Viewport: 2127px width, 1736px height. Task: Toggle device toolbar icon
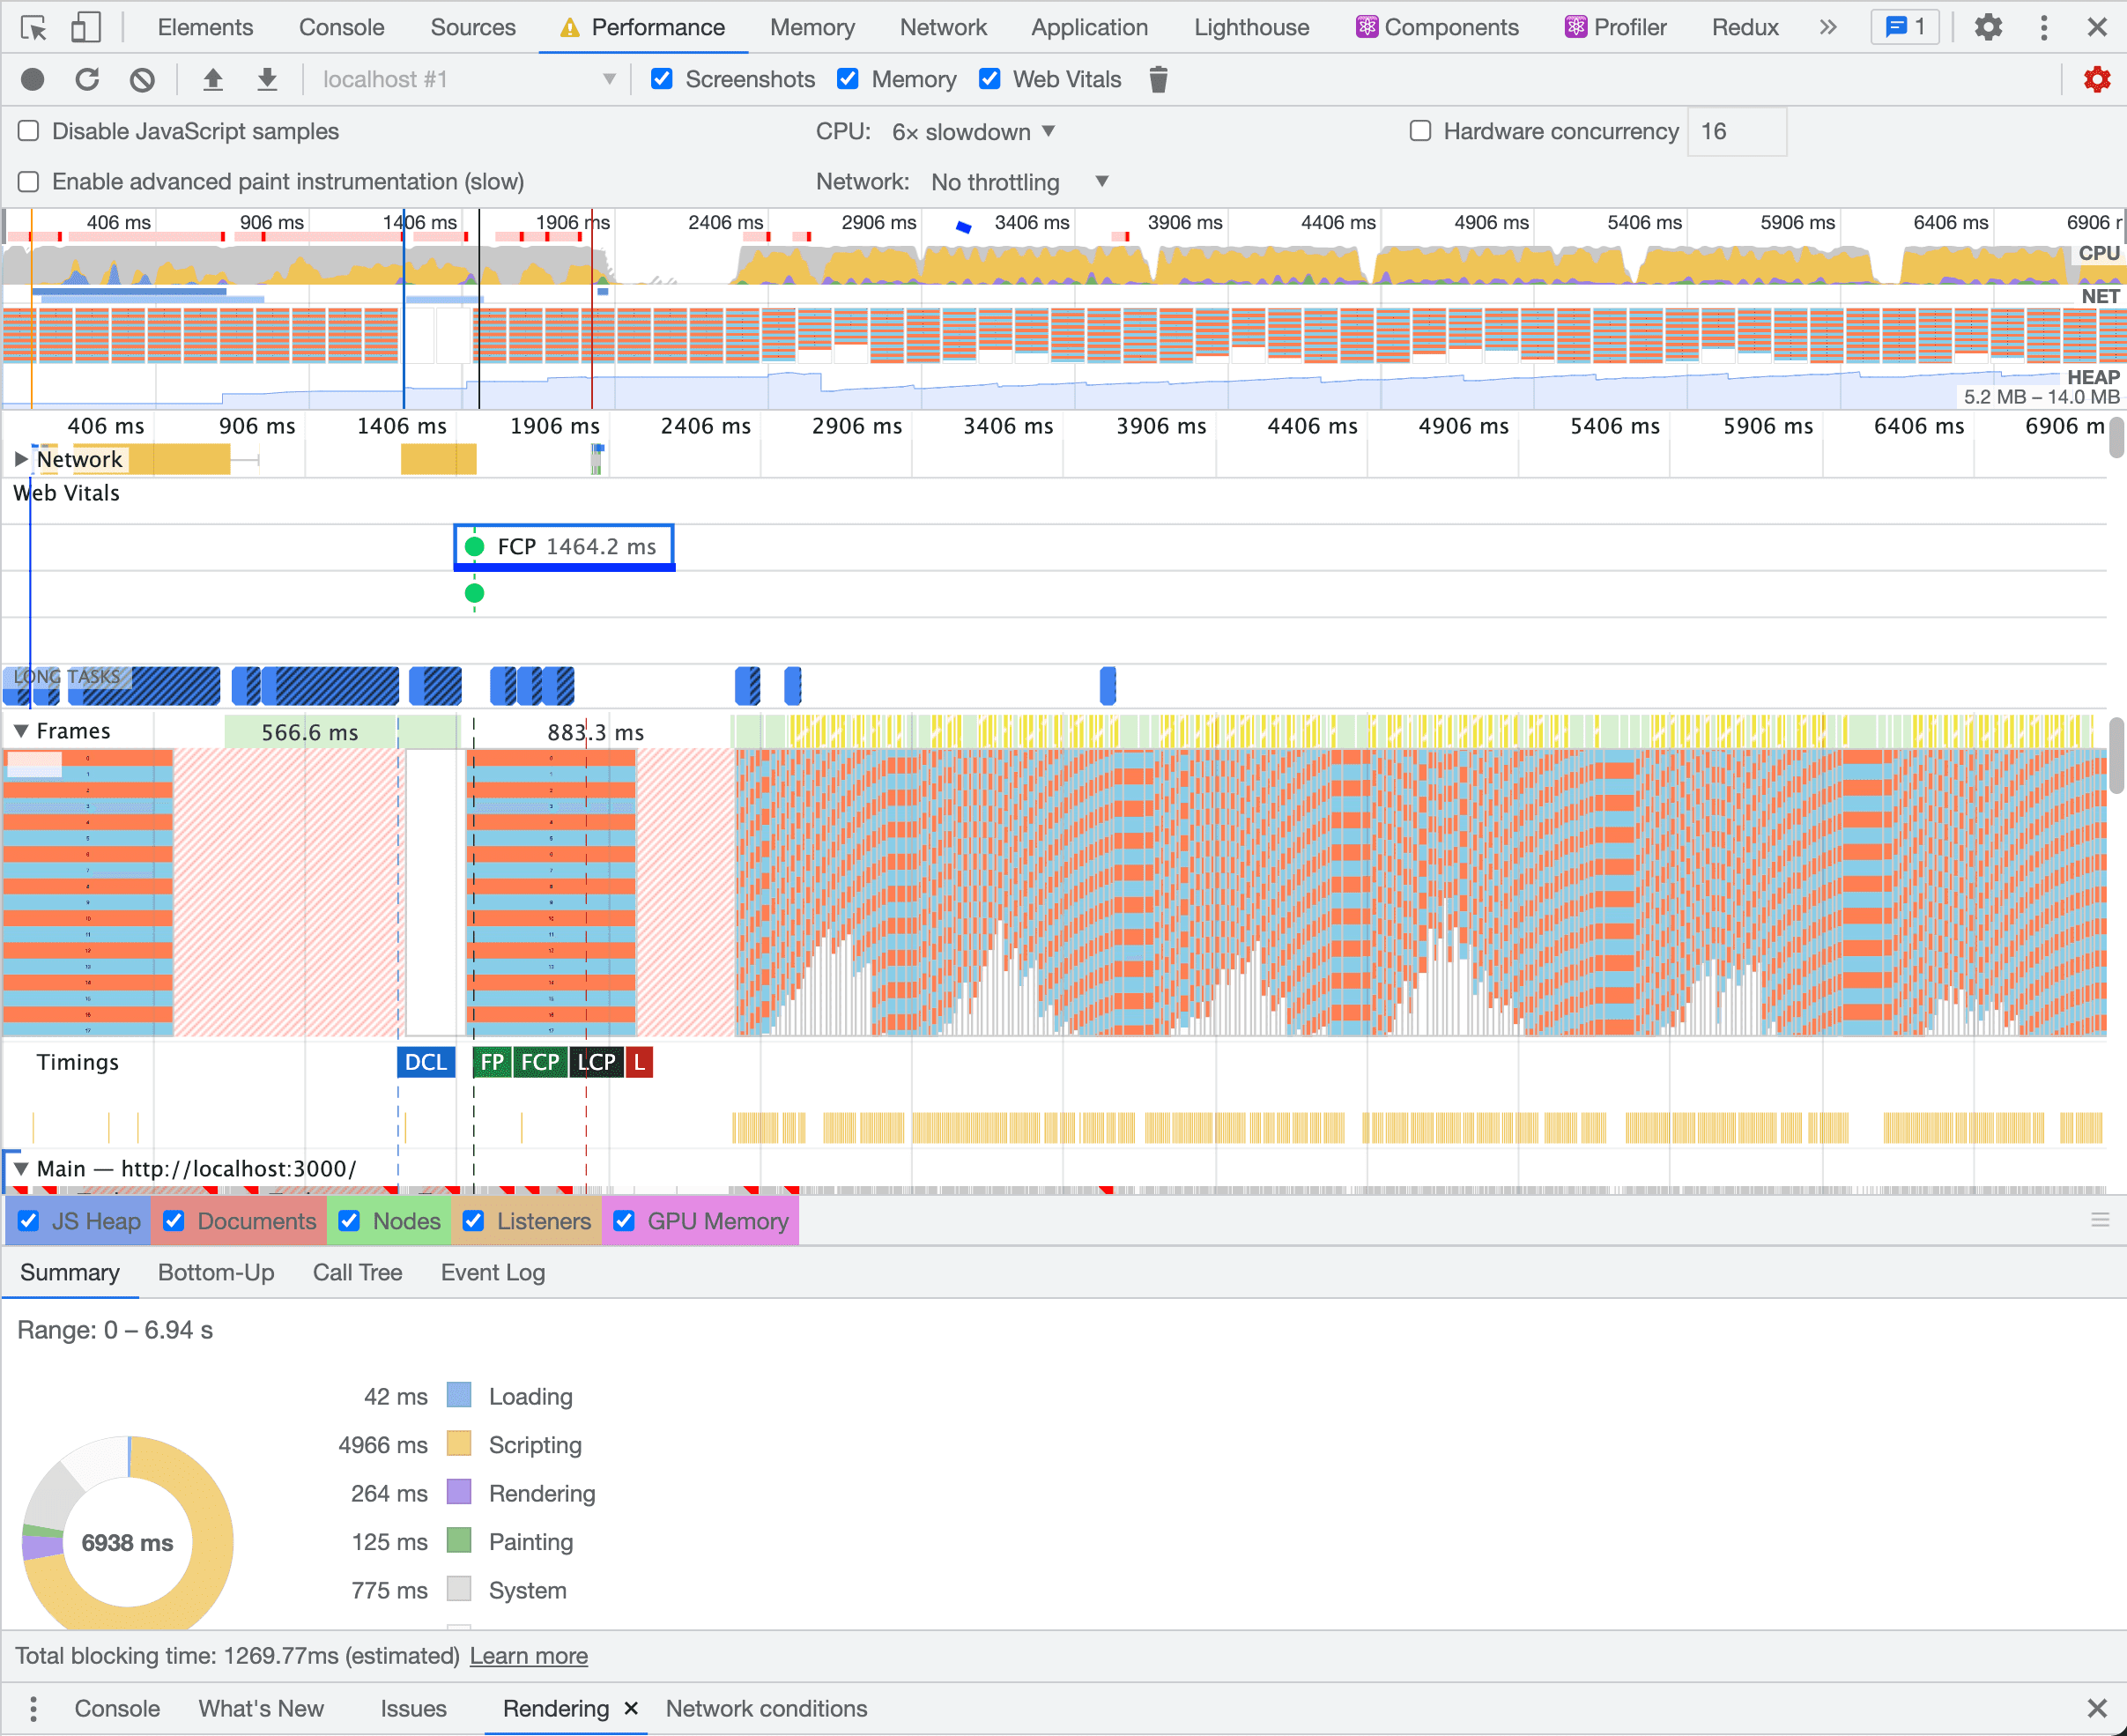tap(86, 27)
